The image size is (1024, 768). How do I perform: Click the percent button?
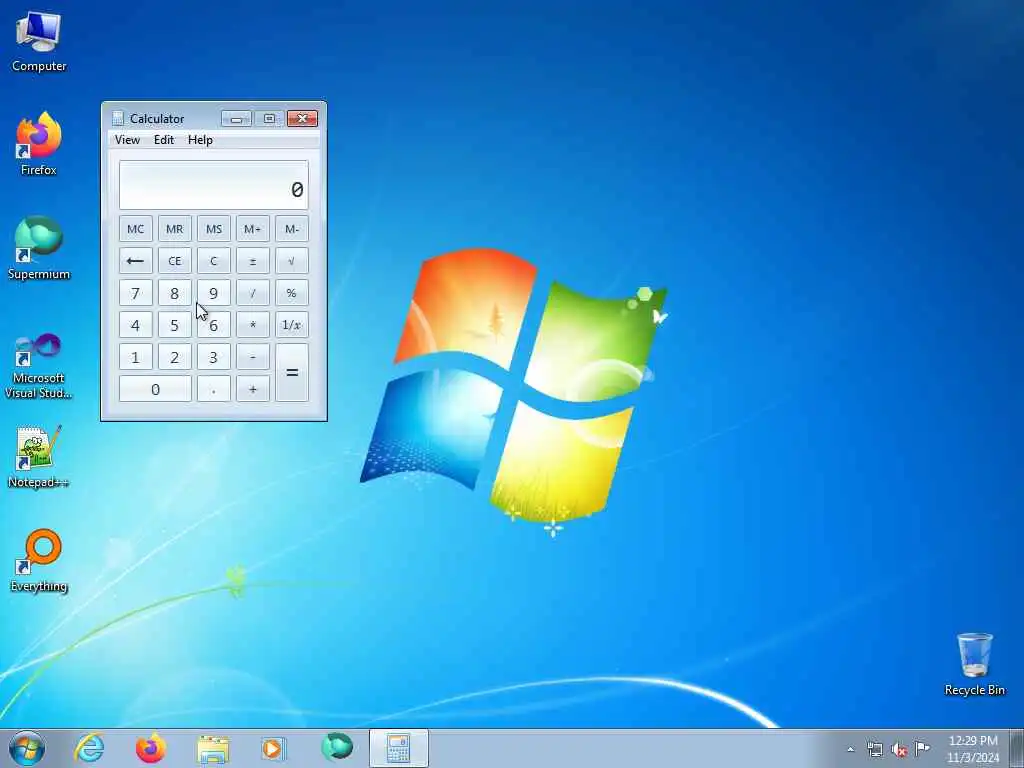point(292,293)
